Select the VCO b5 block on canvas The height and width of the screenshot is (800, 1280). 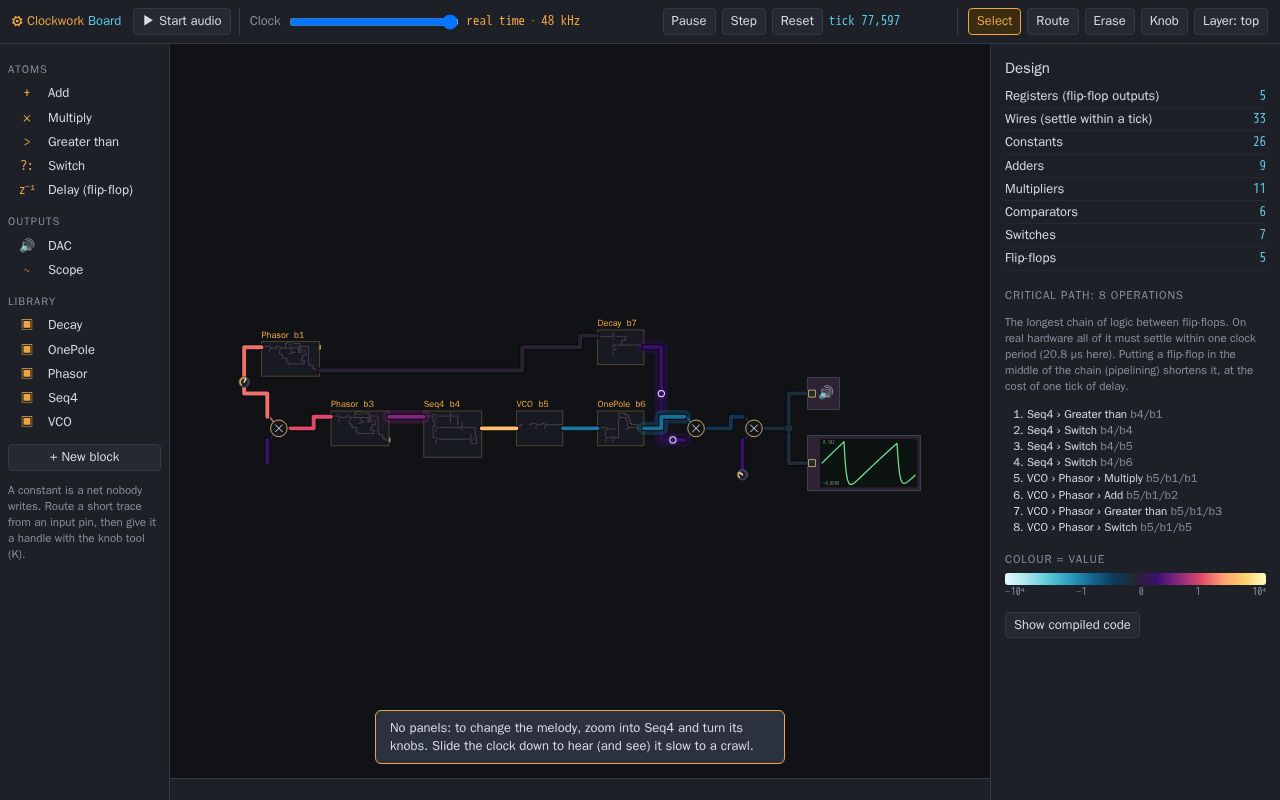539,428
